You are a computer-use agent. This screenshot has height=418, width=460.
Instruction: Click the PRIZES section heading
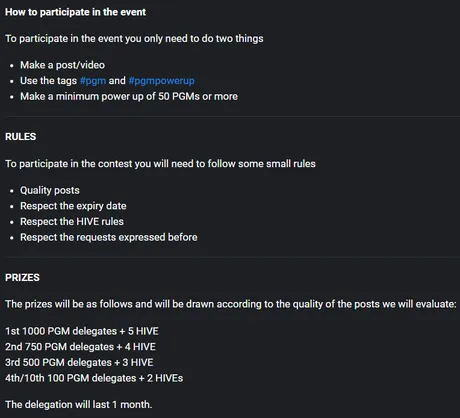tap(22, 277)
